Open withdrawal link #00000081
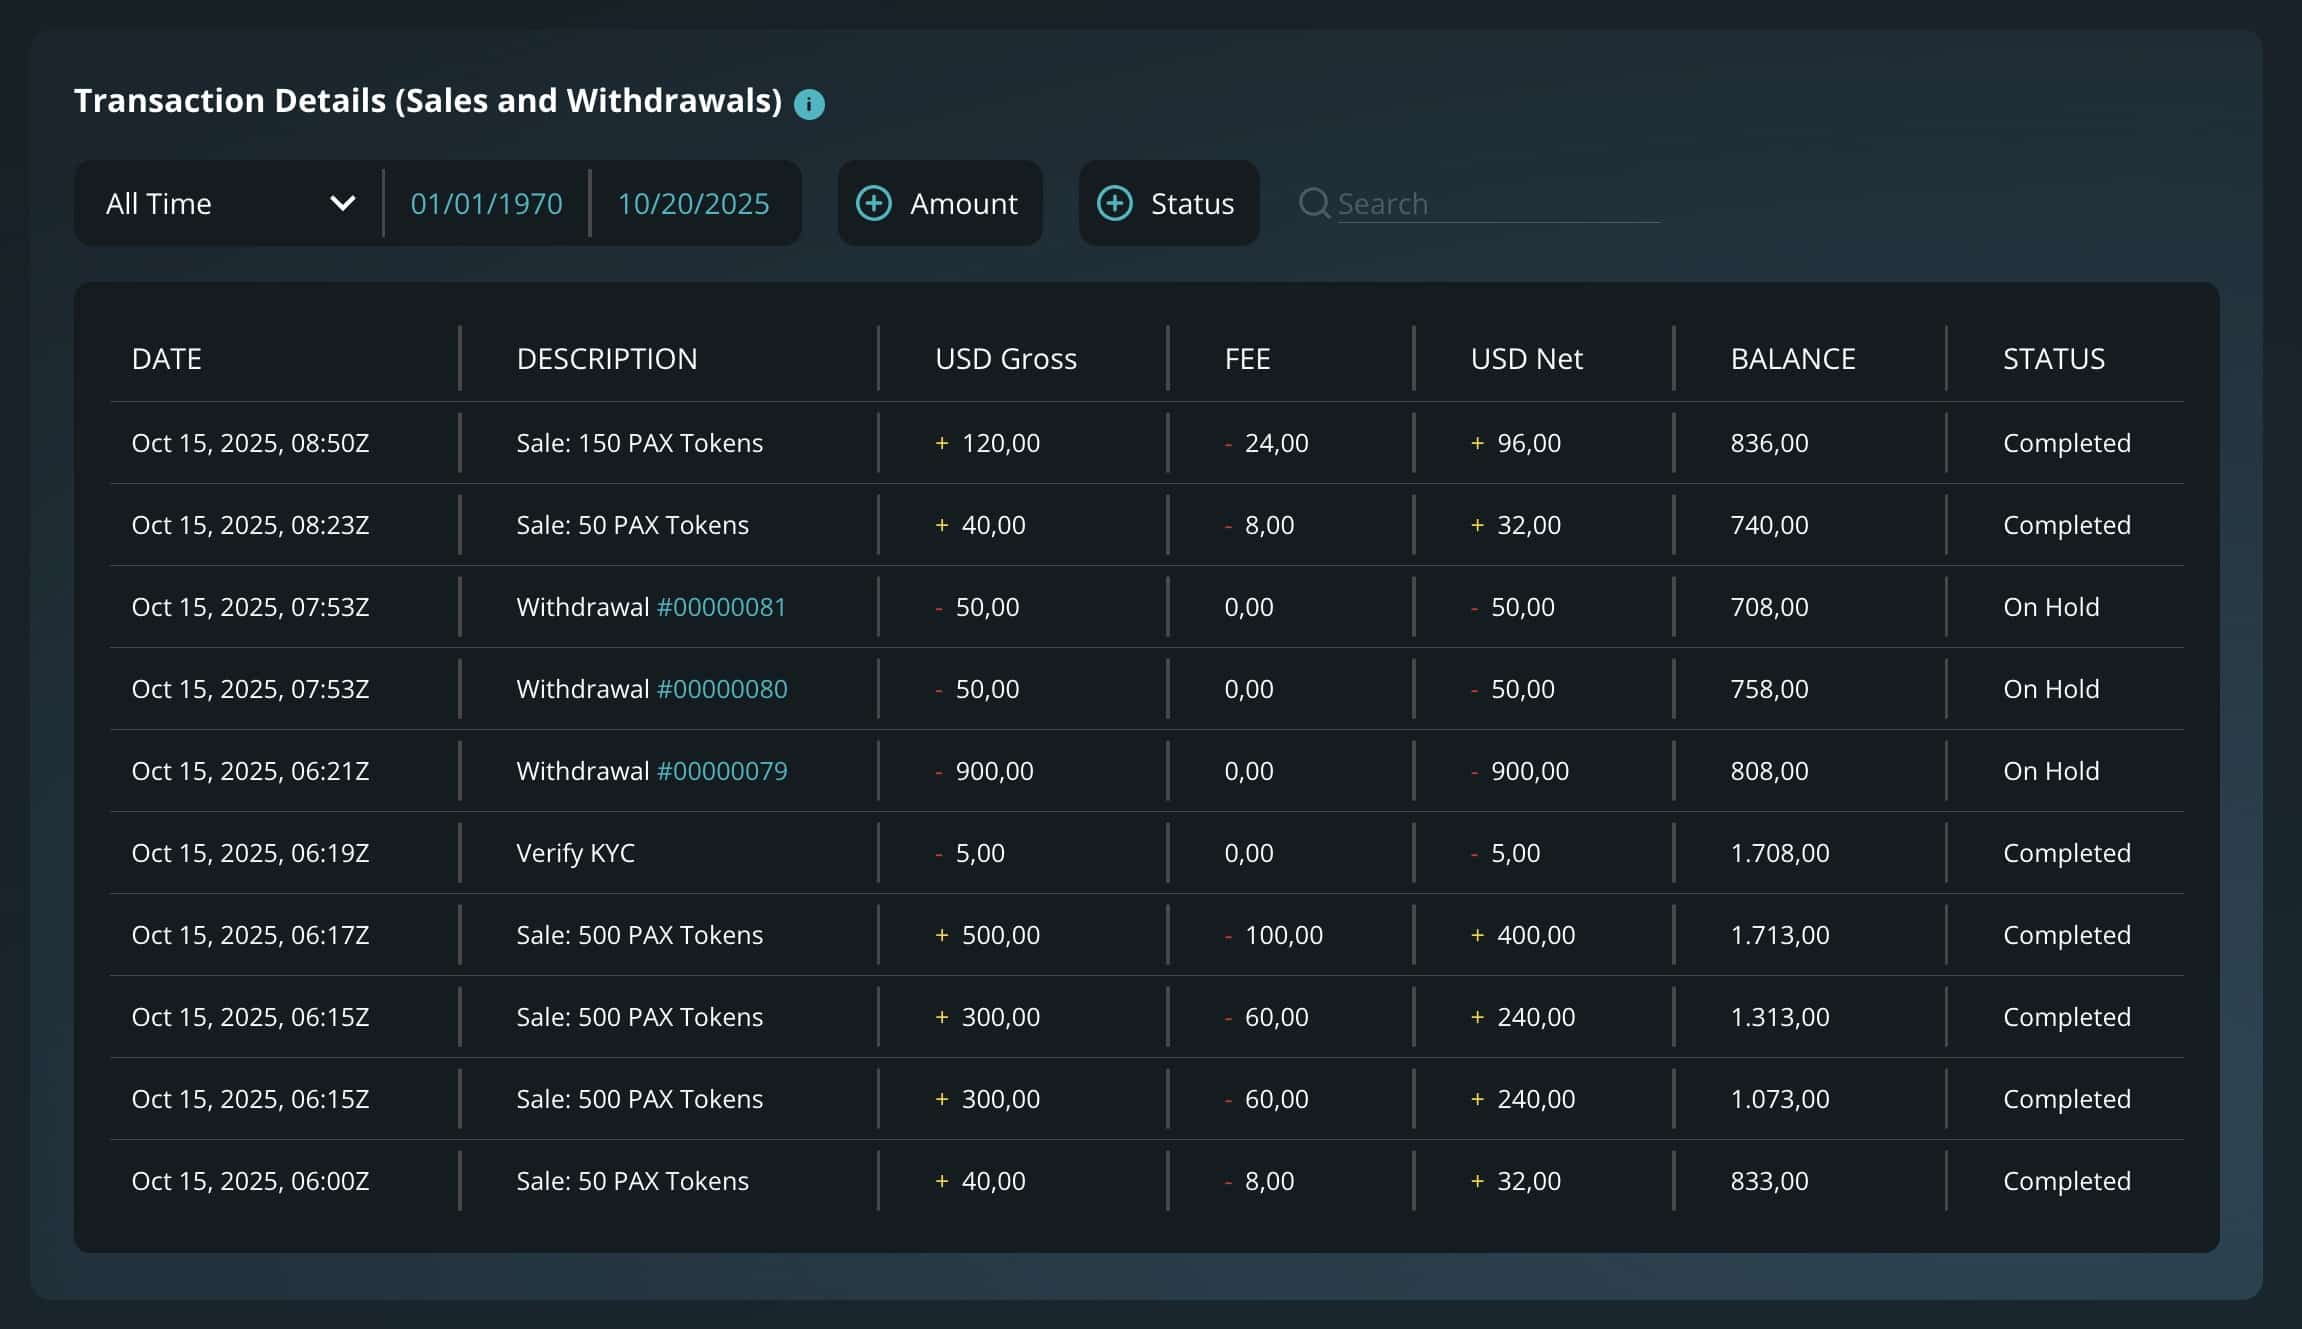 point(721,607)
